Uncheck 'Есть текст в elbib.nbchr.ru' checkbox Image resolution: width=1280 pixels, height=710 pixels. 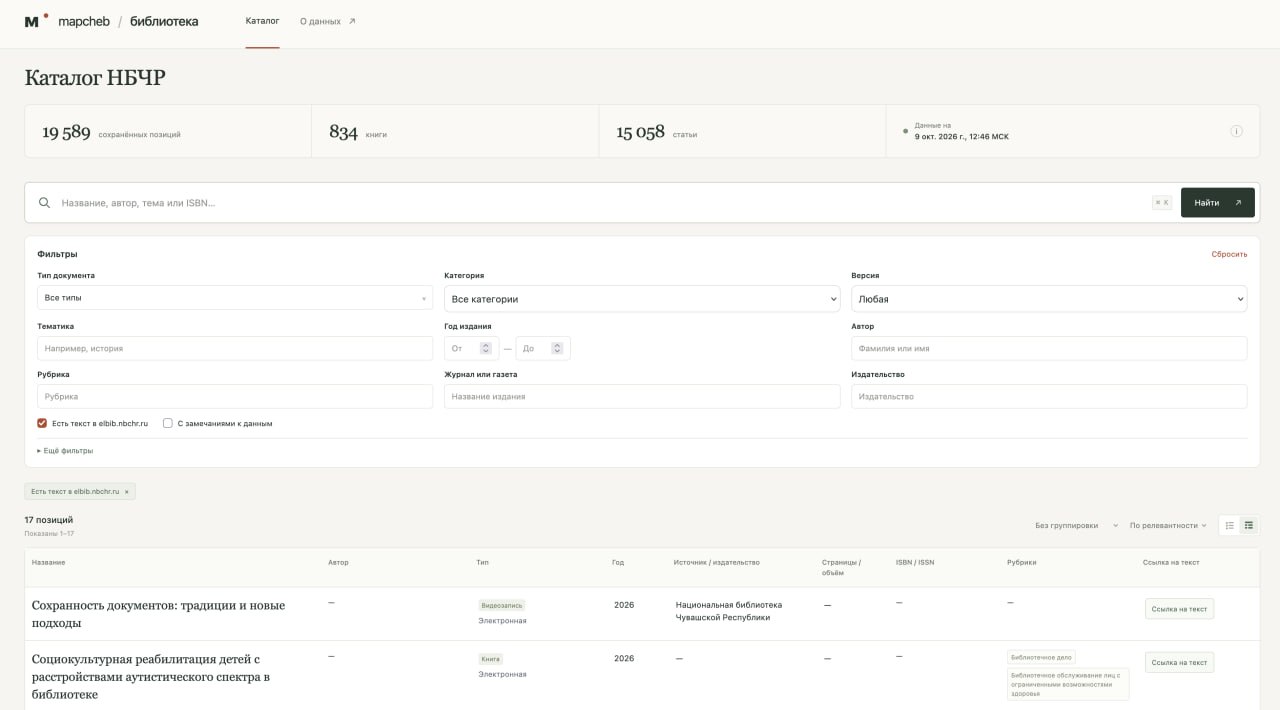[x=42, y=423]
